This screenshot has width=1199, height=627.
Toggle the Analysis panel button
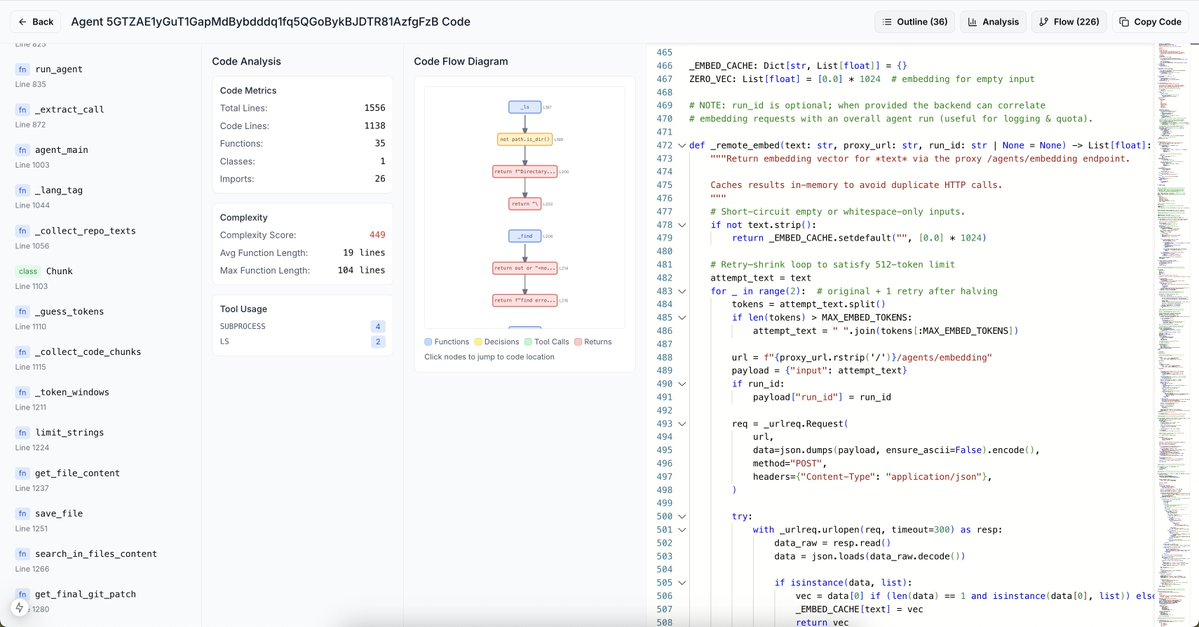click(x=993, y=21)
